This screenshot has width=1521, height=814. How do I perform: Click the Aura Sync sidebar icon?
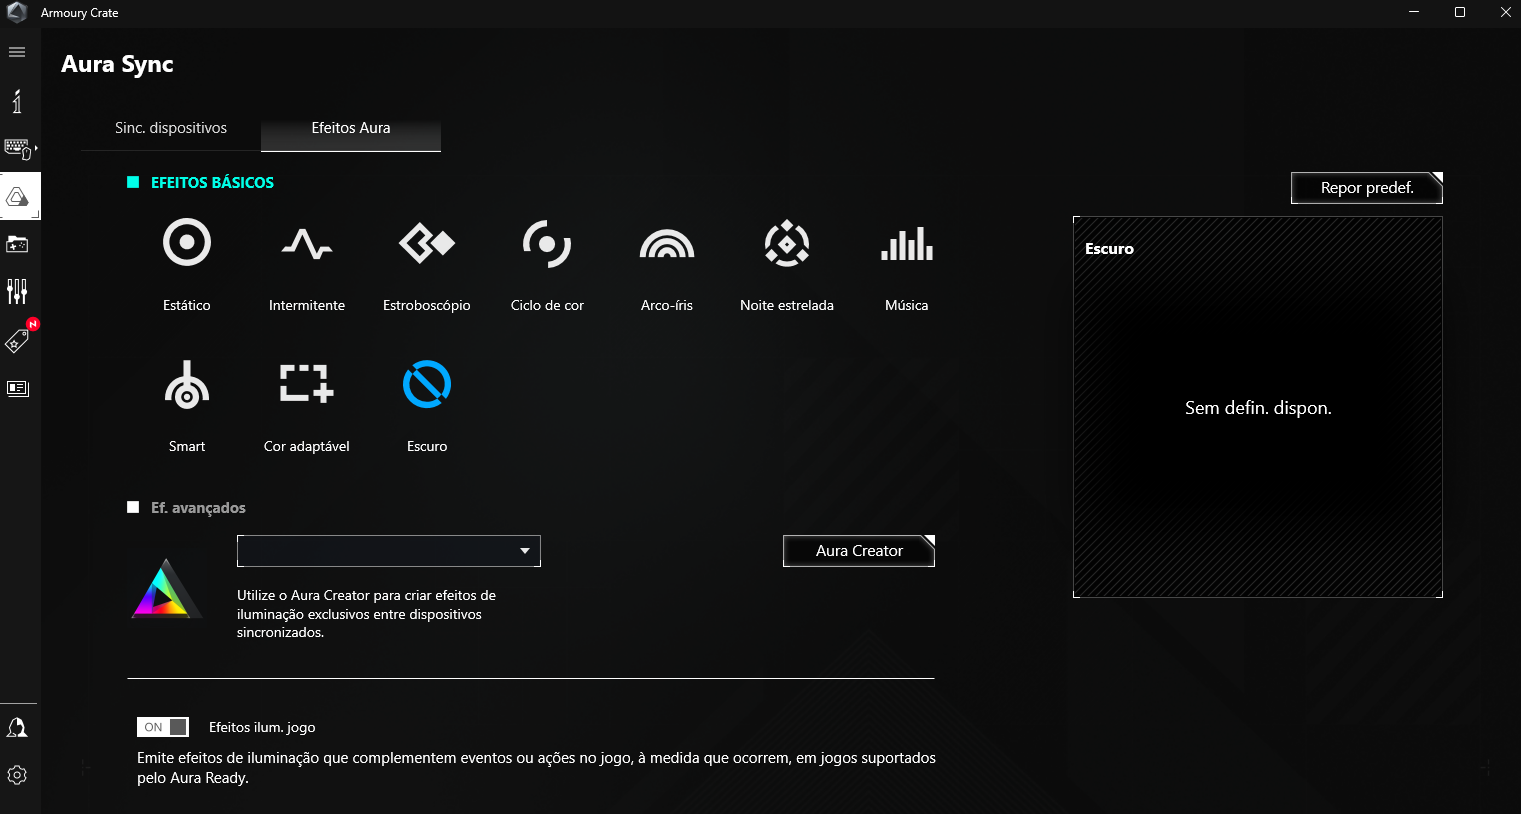tap(17, 196)
